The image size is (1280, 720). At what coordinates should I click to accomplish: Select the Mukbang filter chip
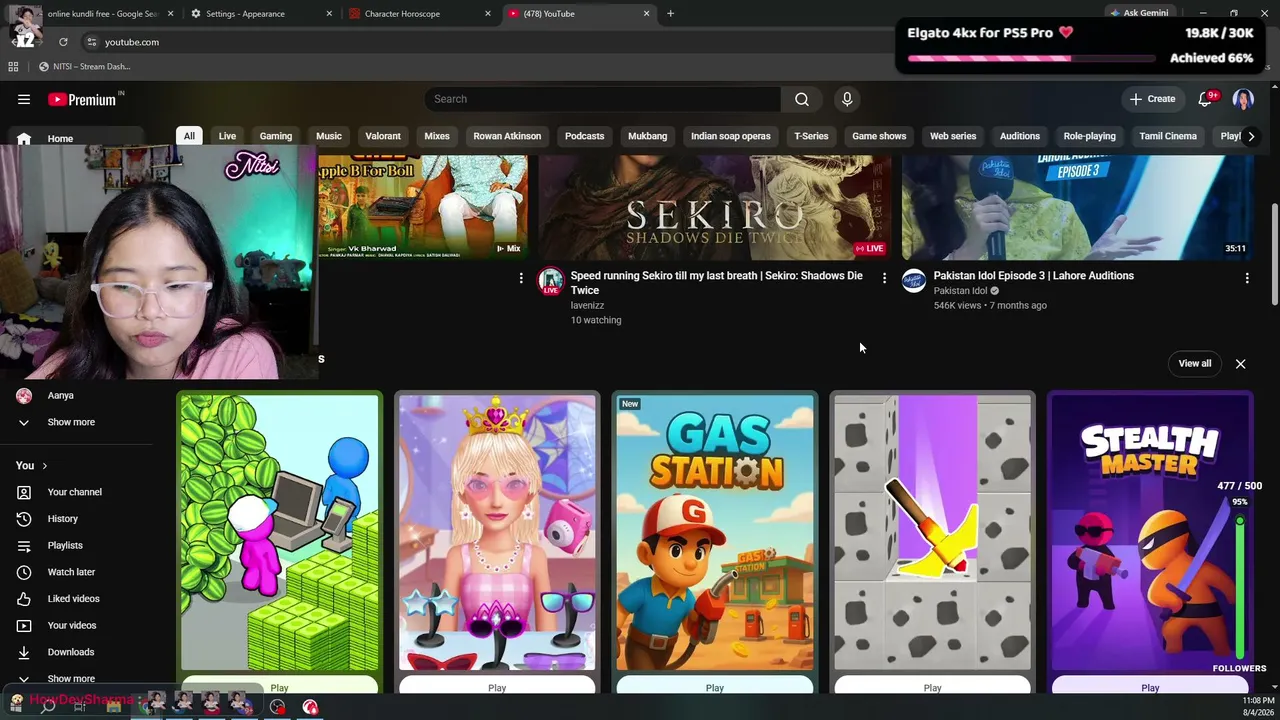click(648, 136)
